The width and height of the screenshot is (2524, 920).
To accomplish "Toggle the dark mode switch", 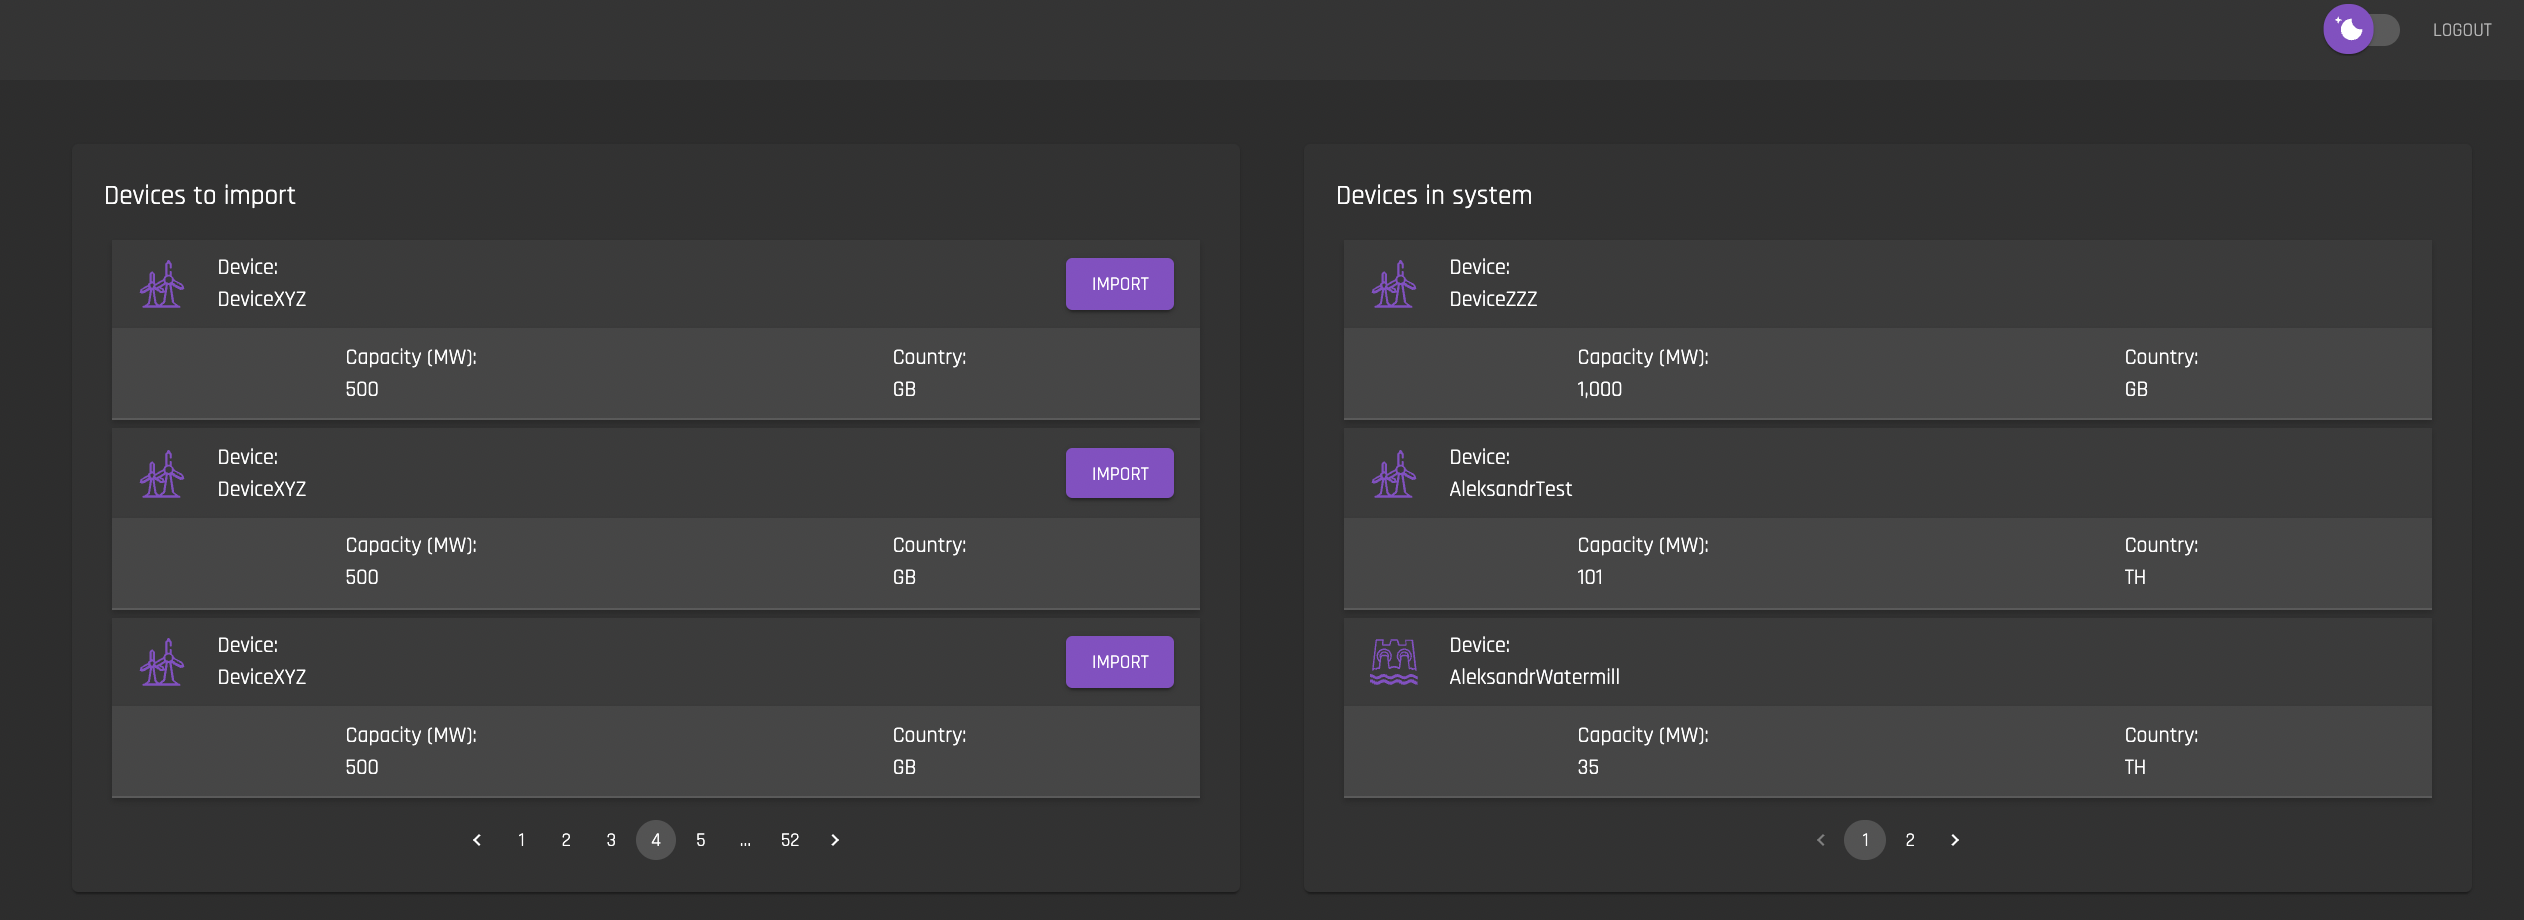I will tap(2361, 29).
